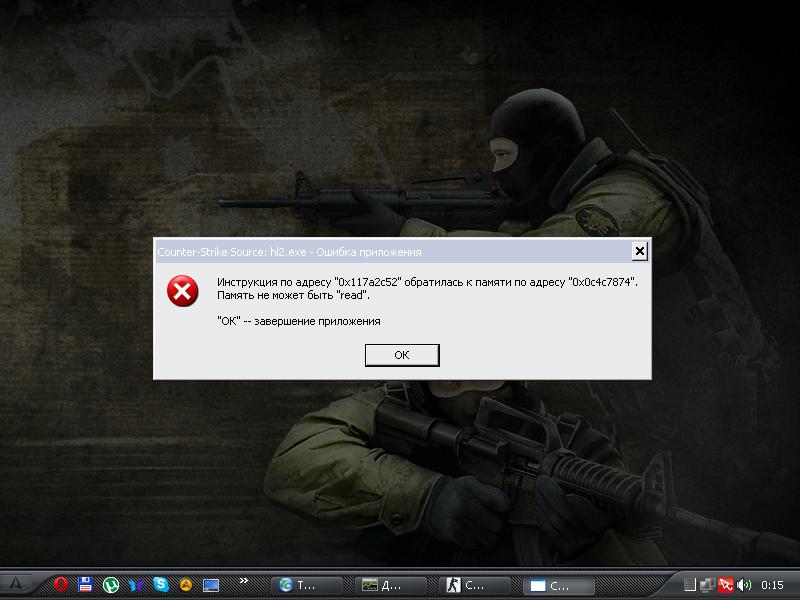The height and width of the screenshot is (600, 800).
Task: Click the red error X icon in dialog
Action: click(x=183, y=291)
